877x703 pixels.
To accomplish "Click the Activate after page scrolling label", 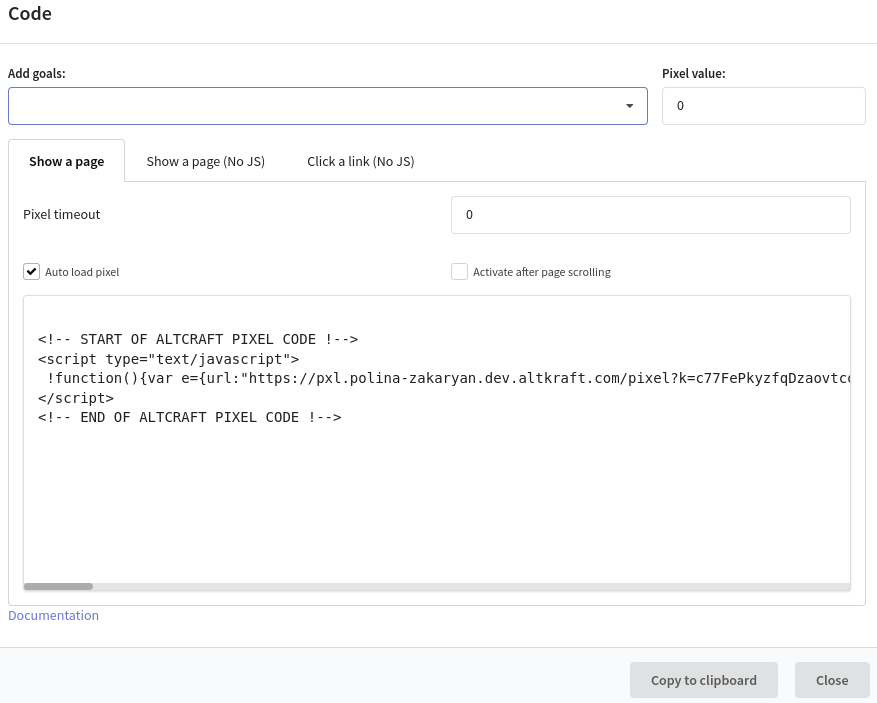I will [542, 272].
